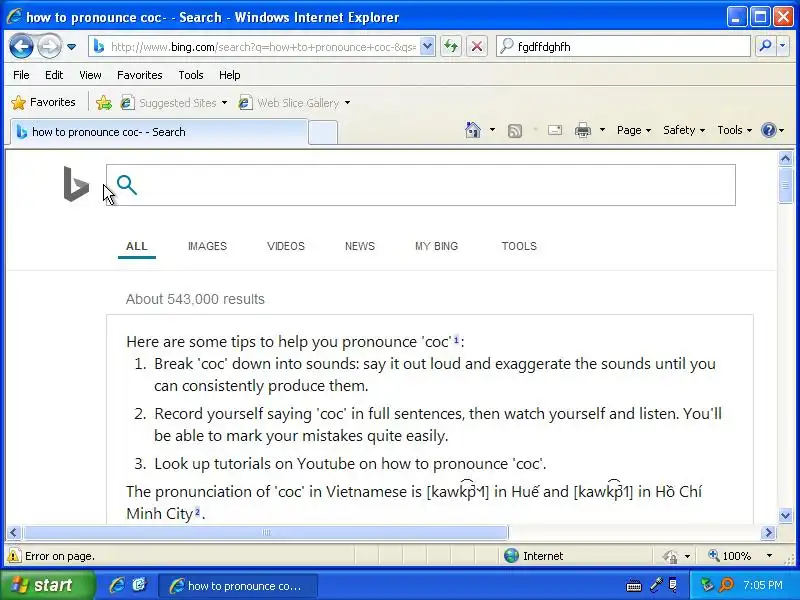Open the Safety dropdown menu
The height and width of the screenshot is (600, 800).
pyautogui.click(x=684, y=130)
